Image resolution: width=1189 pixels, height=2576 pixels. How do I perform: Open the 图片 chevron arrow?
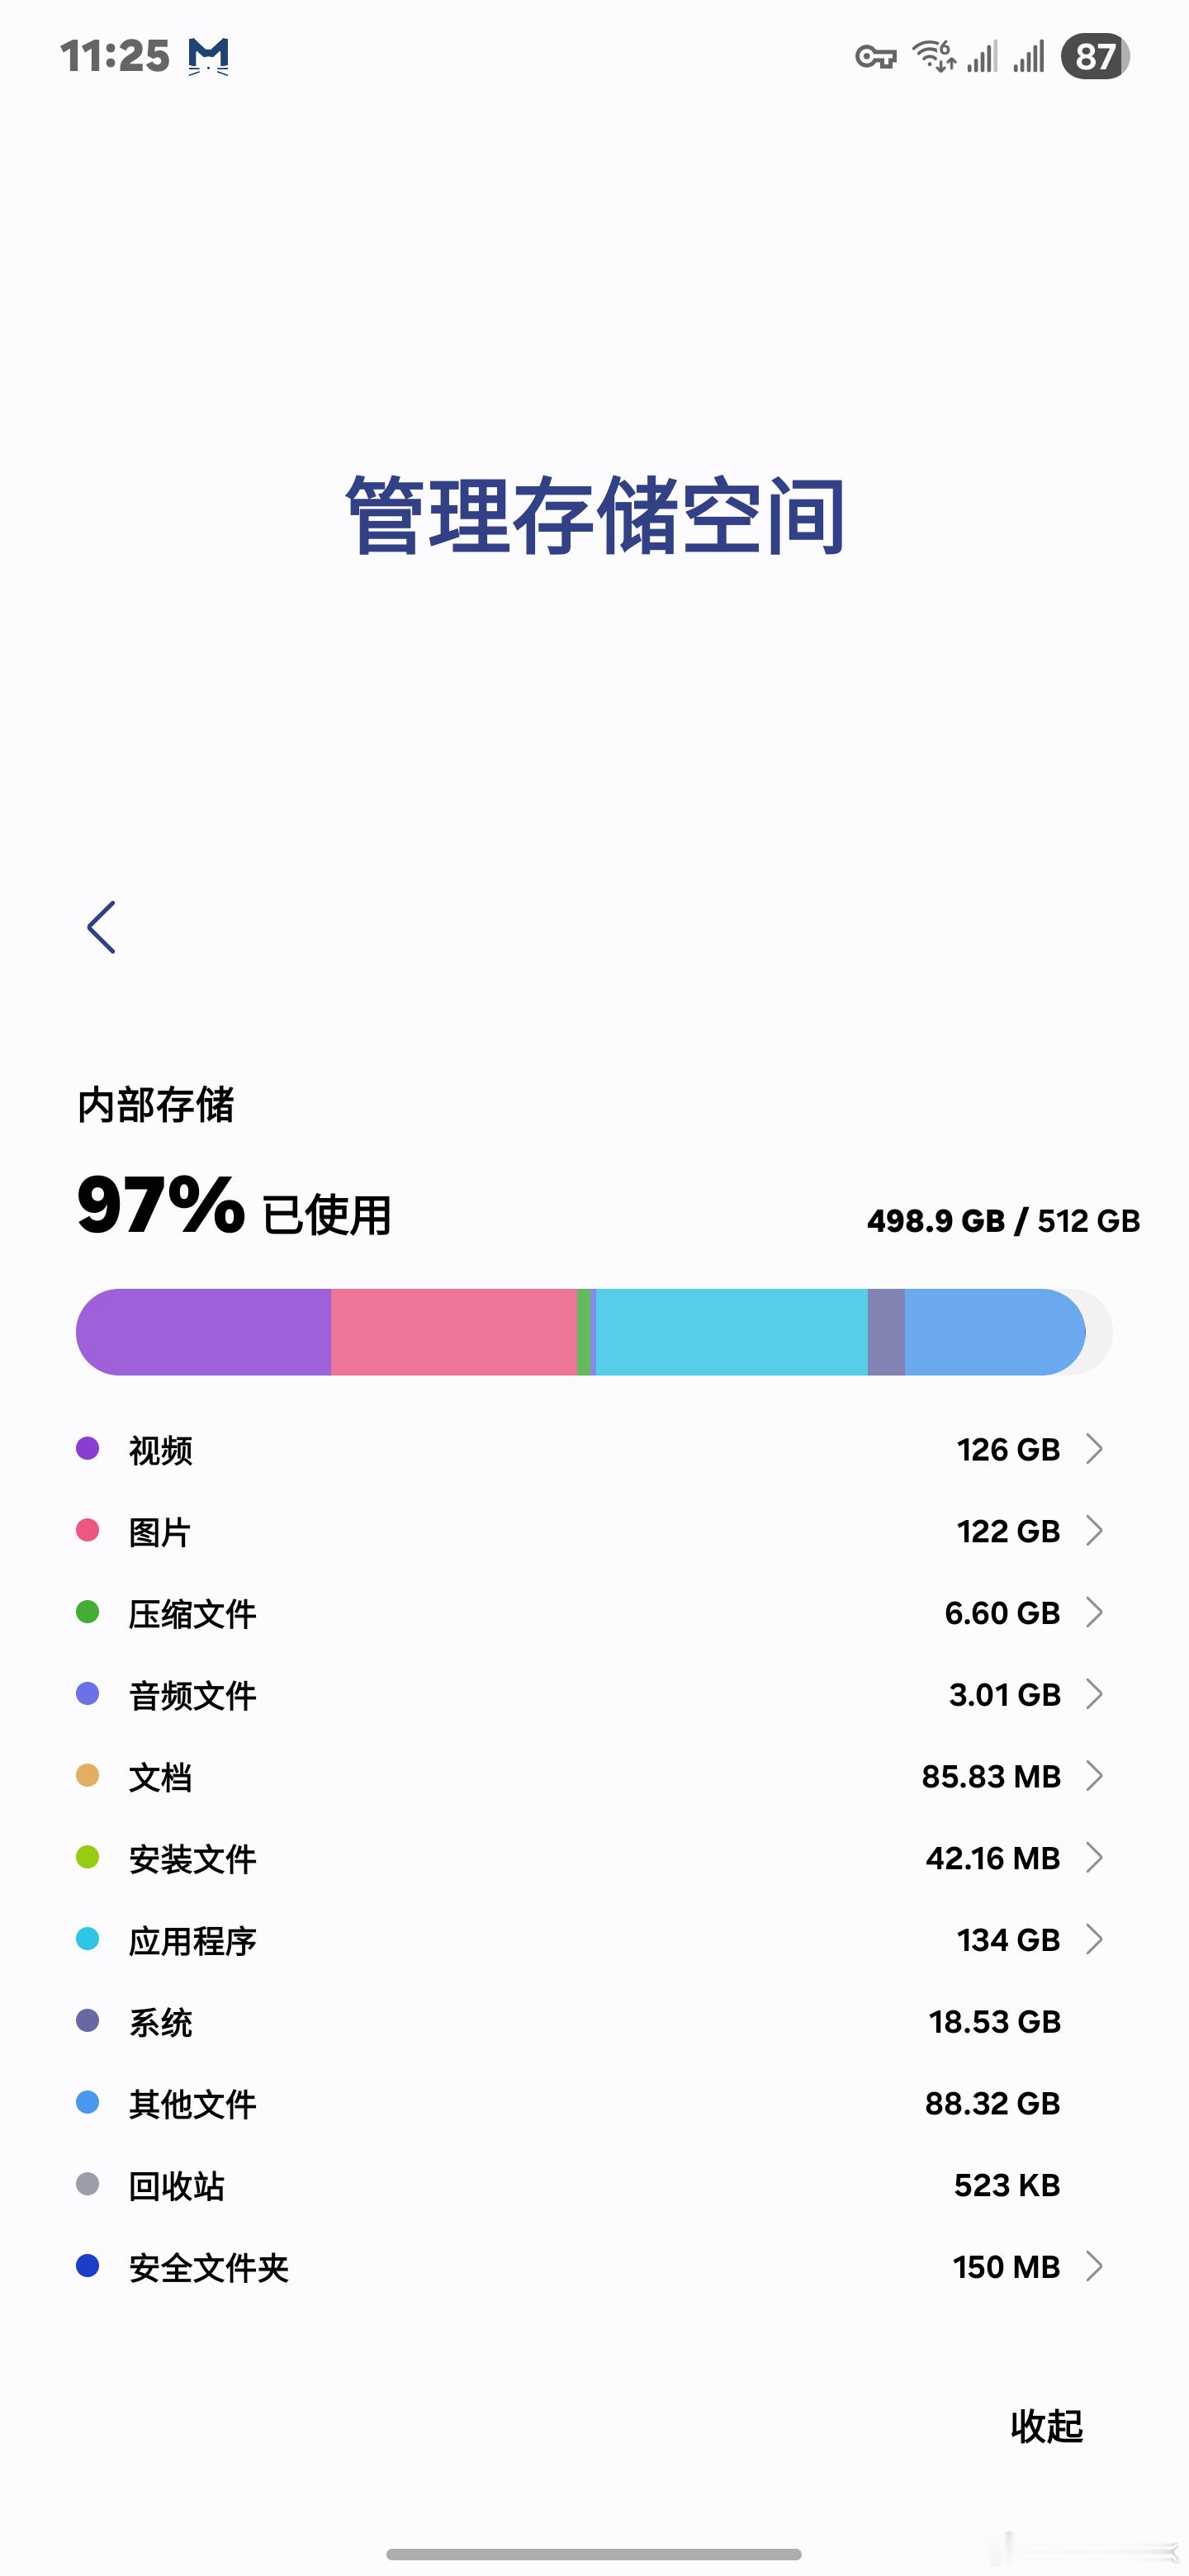(x=1095, y=1531)
